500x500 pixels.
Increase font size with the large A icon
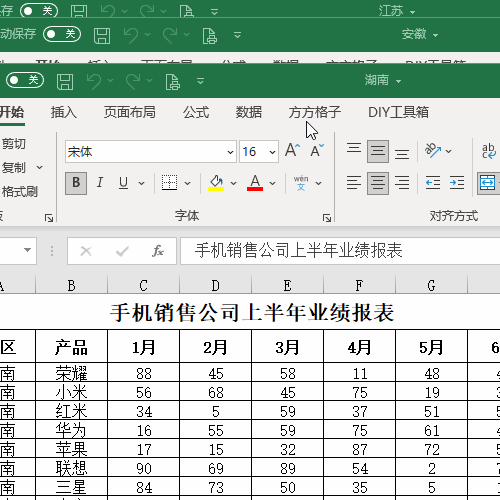(293, 150)
